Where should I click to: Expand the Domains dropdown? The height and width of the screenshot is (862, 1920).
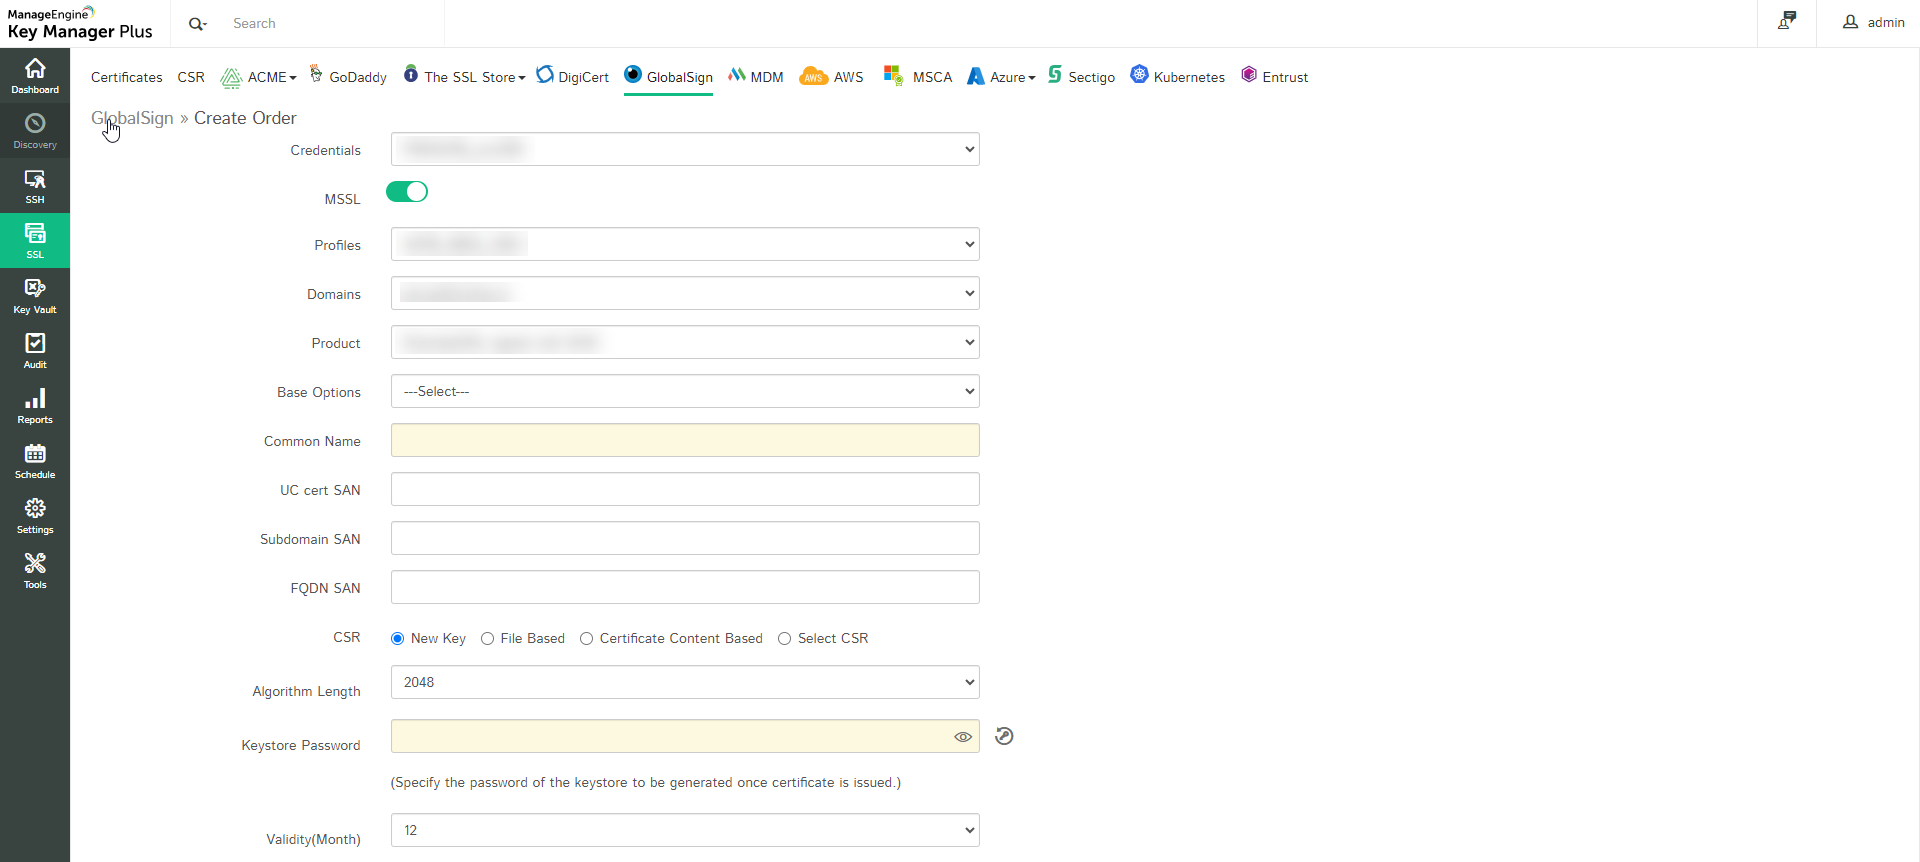pyautogui.click(x=685, y=293)
